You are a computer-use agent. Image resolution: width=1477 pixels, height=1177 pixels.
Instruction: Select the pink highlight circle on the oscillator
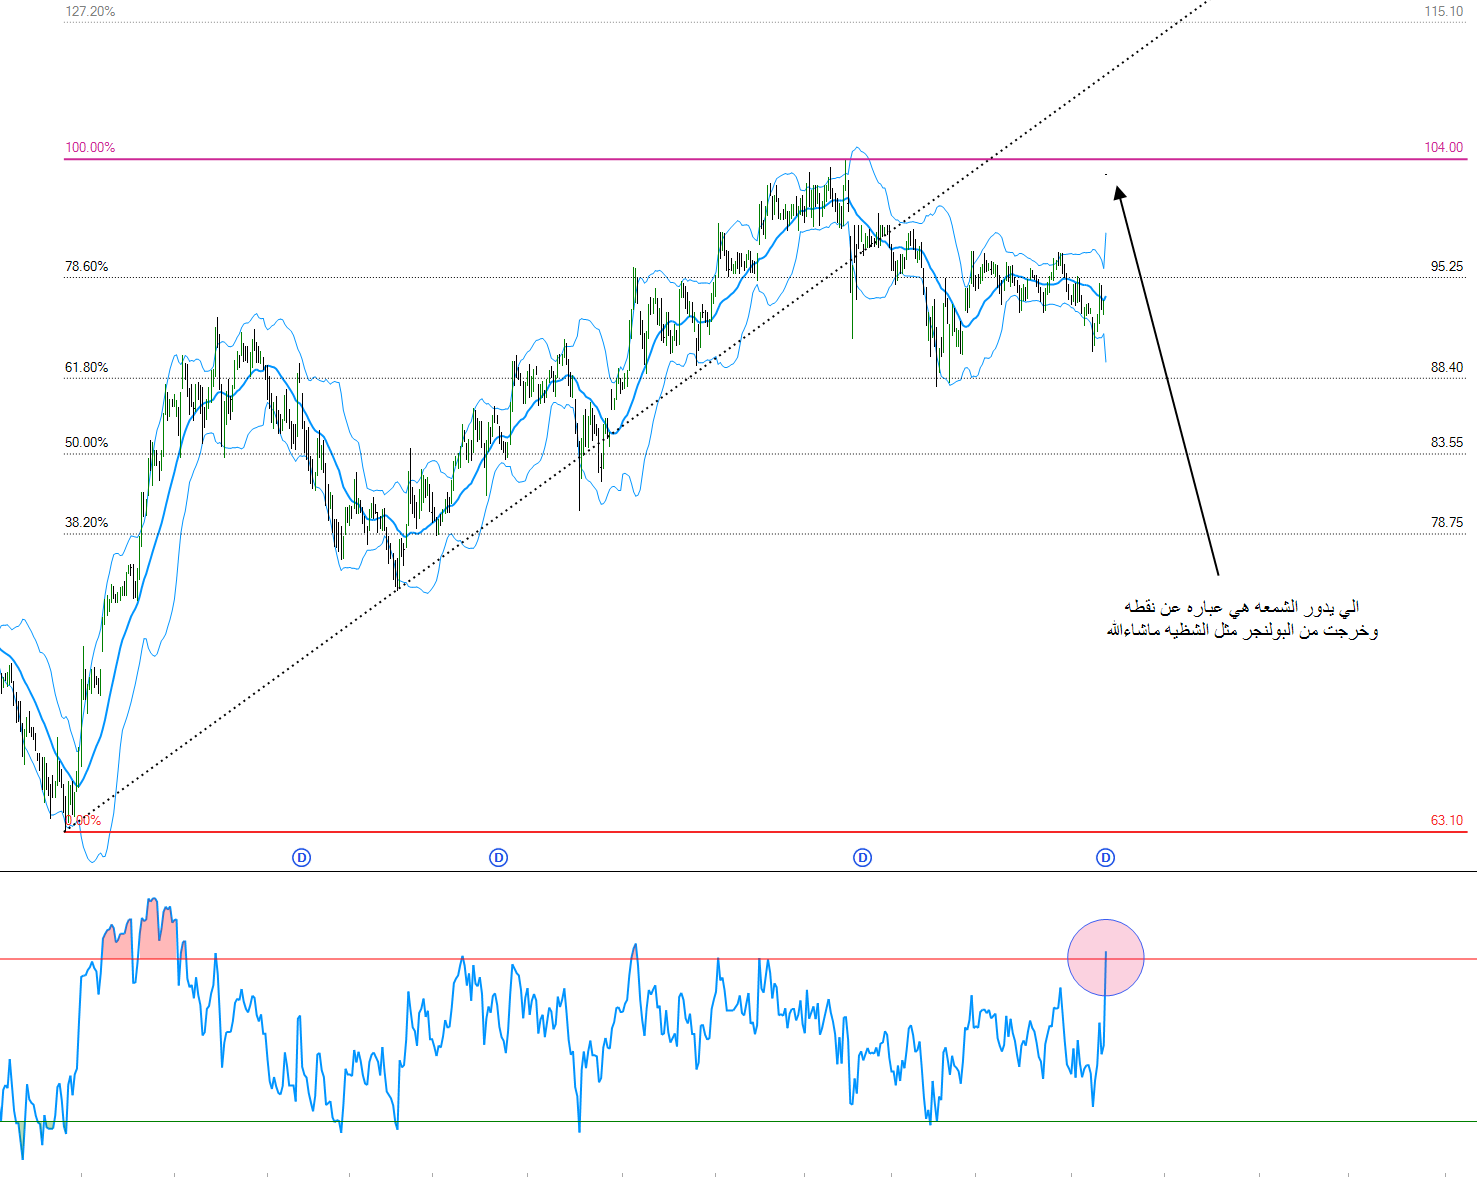coord(1105,957)
